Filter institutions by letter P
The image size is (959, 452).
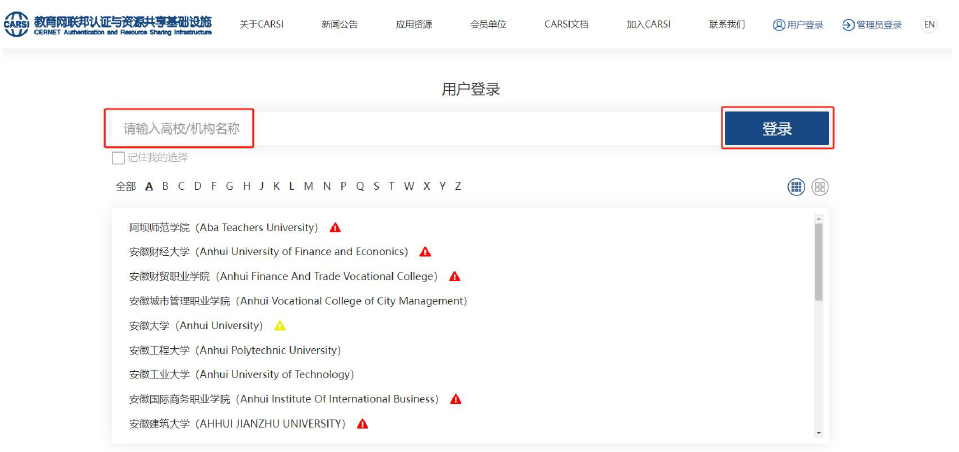(343, 187)
